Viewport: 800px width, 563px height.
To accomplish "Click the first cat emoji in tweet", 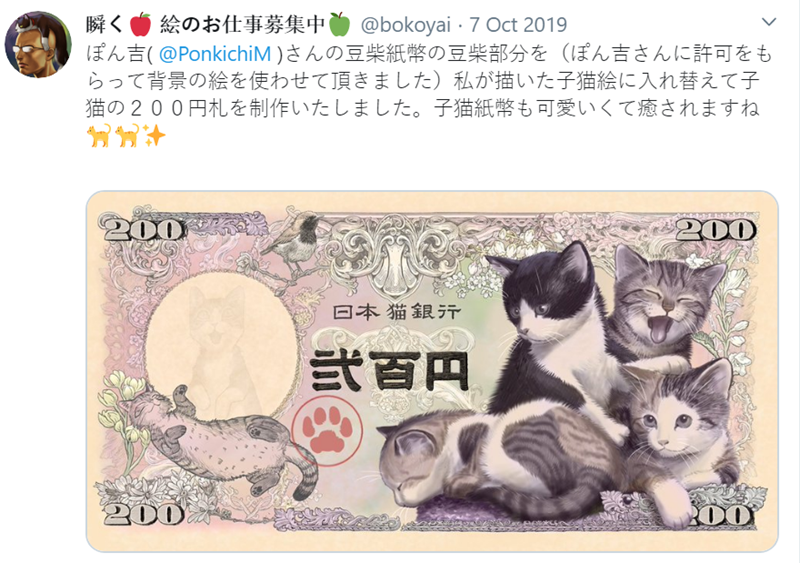I will click(x=99, y=135).
